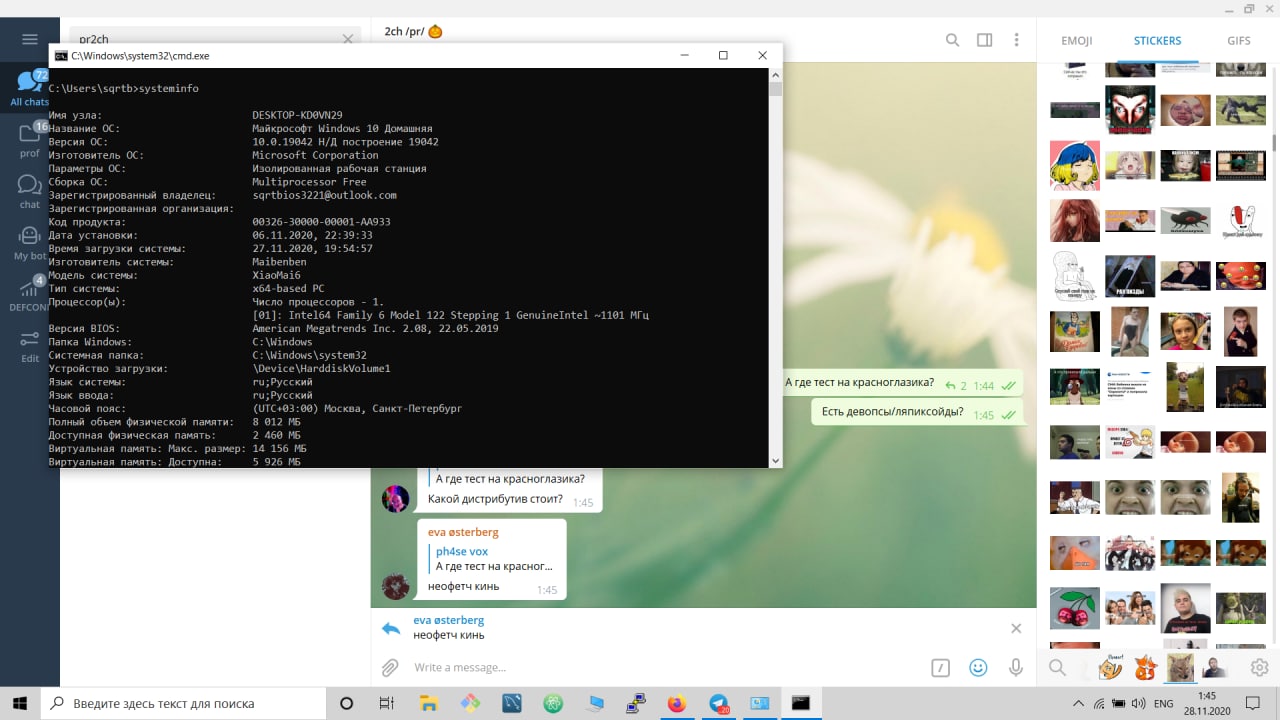Open the prof chat folder
The image size is (1280, 720).
pos(30,140)
